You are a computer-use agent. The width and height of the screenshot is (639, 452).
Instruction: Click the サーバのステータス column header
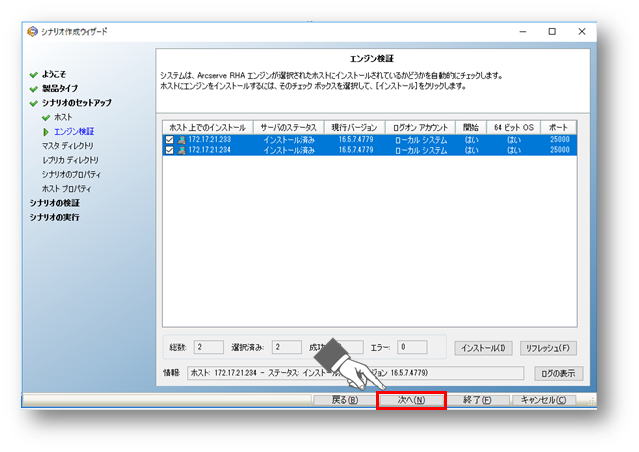289,128
